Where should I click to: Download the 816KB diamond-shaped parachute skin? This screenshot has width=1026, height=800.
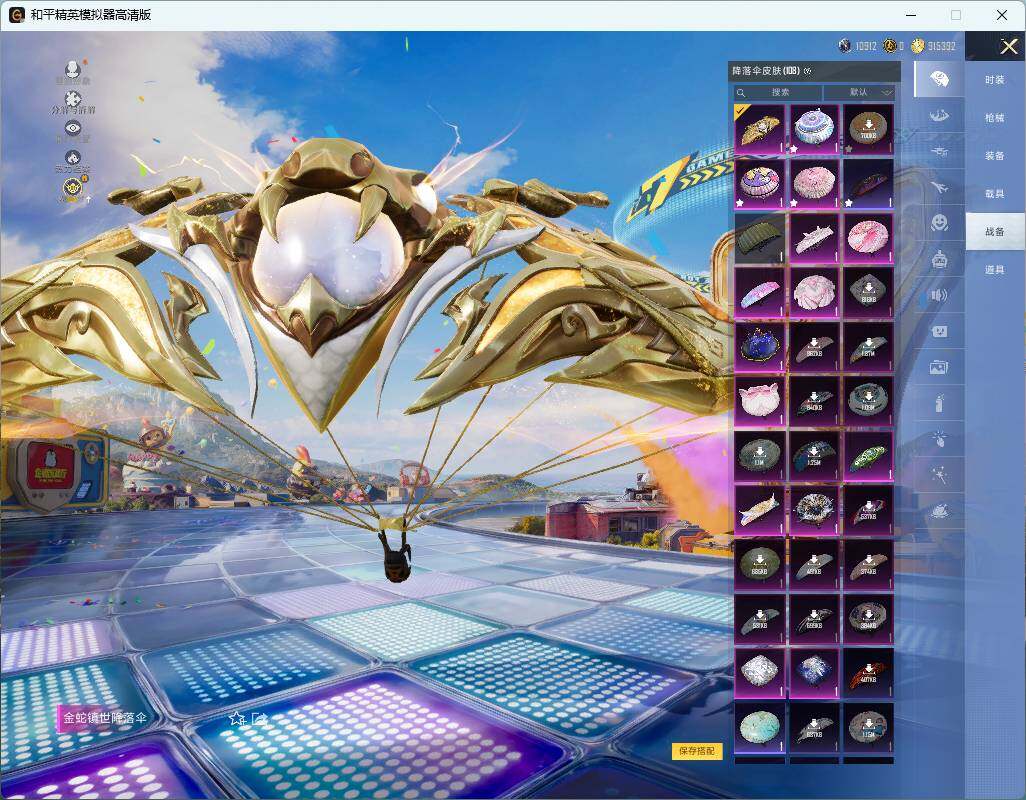tap(868, 292)
